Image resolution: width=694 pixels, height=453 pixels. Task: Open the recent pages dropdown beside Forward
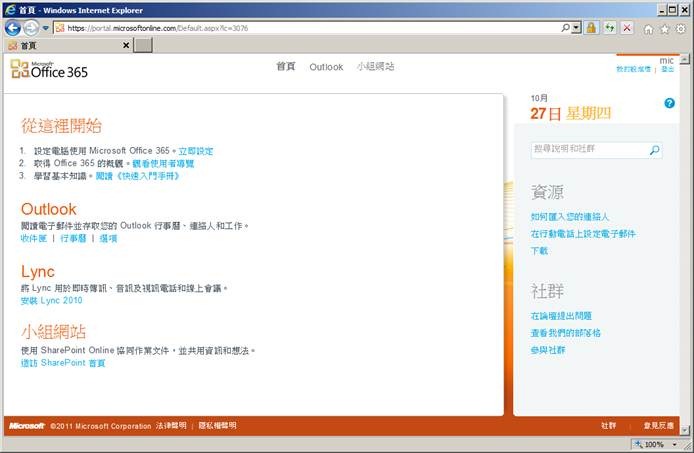(45, 28)
